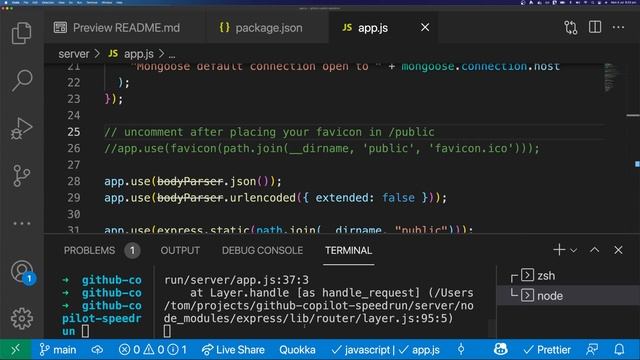
Task: Click the favicon comment on line 26
Action: pos(322,148)
